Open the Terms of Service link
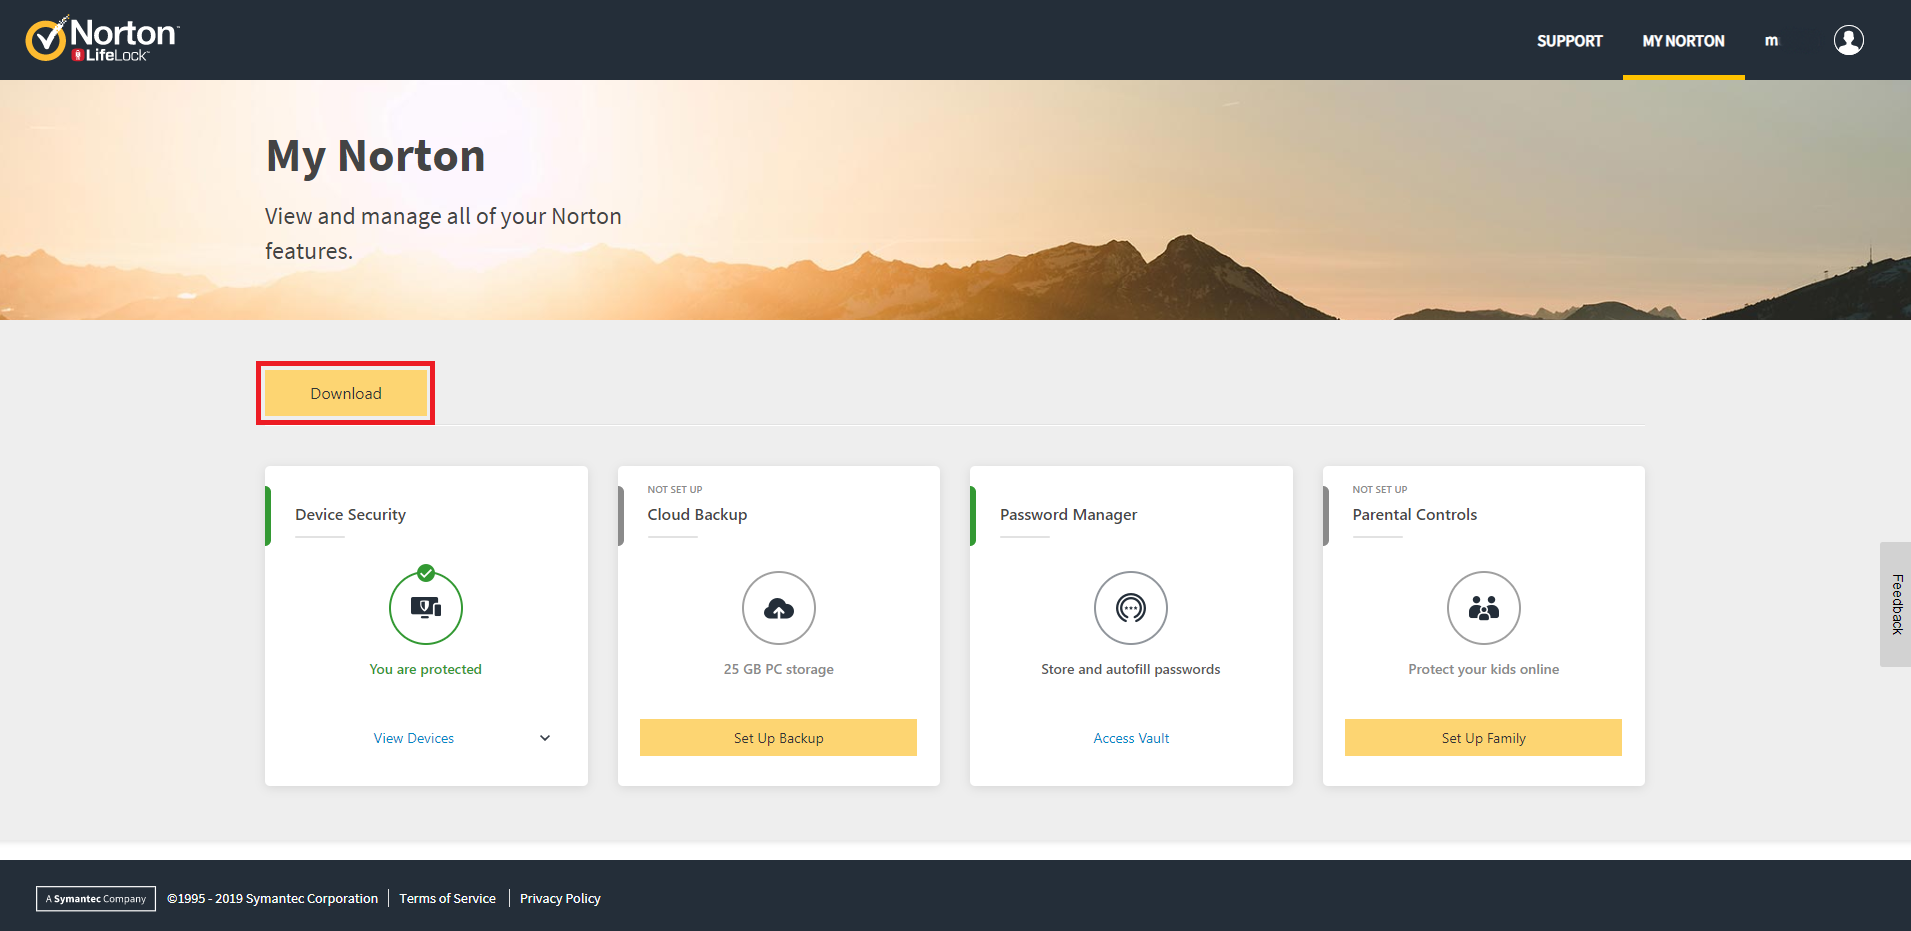Image resolution: width=1911 pixels, height=931 pixels. (x=447, y=898)
